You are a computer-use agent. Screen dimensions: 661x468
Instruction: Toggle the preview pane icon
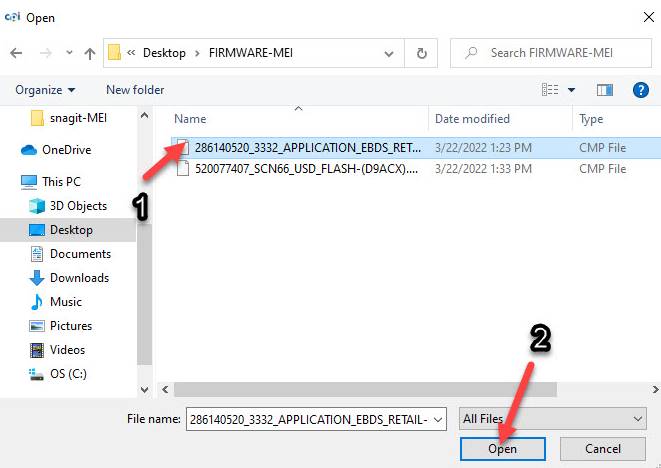click(x=604, y=90)
